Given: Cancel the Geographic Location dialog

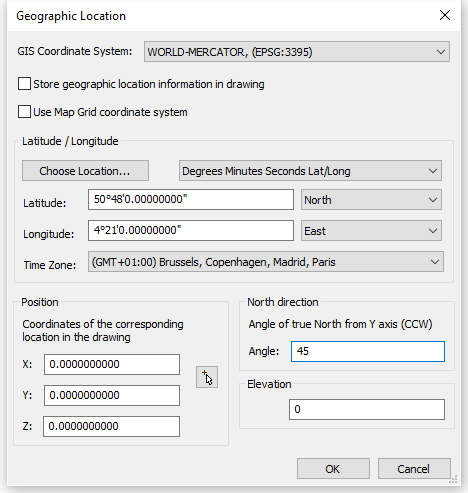Looking at the screenshot, I should pyautogui.click(x=414, y=469).
